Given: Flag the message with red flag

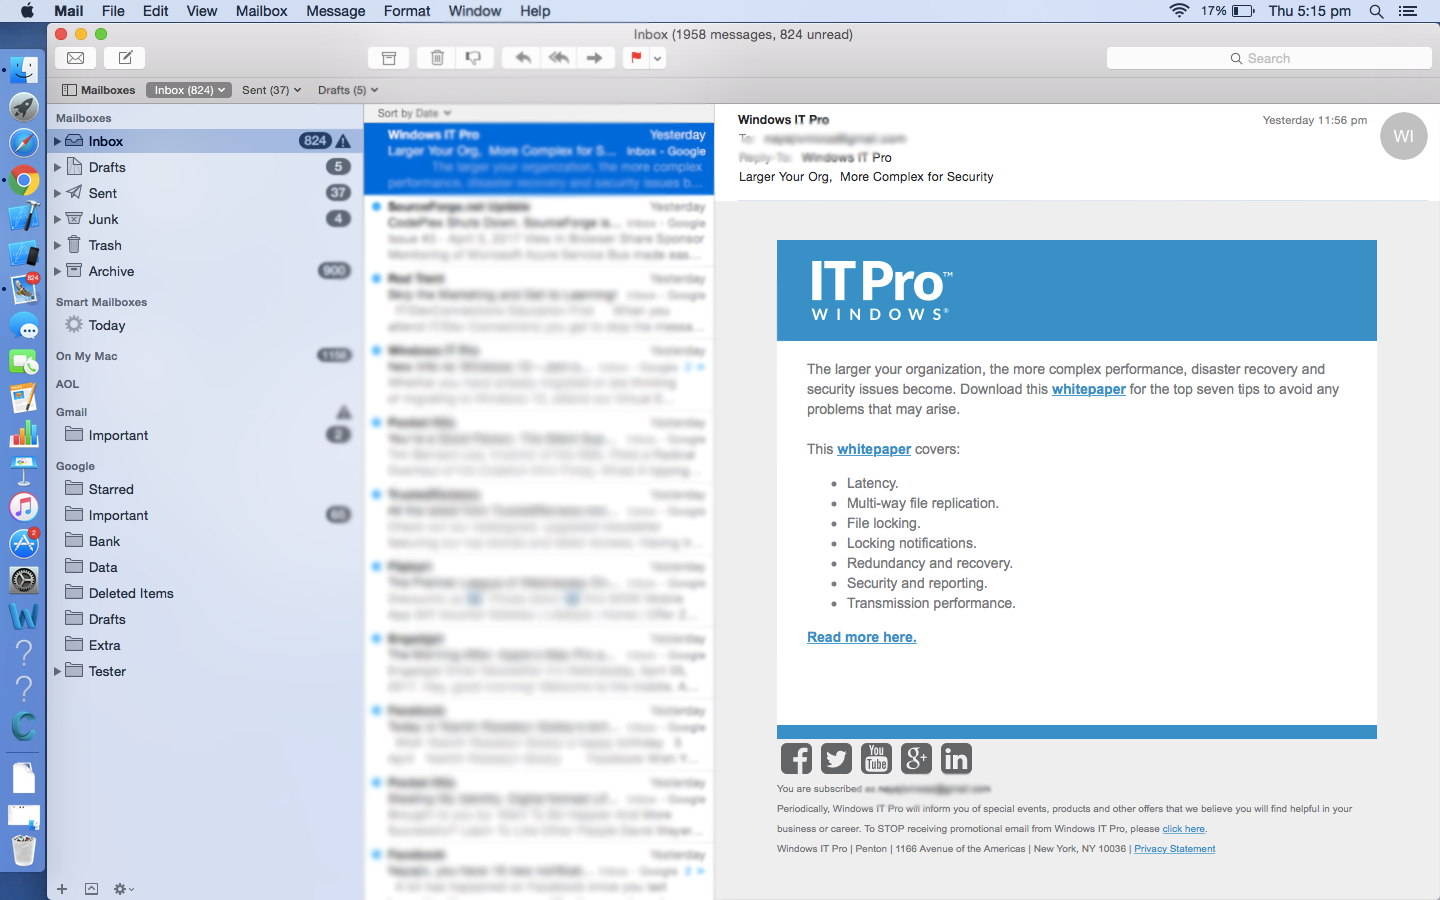Looking at the screenshot, I should (x=636, y=58).
